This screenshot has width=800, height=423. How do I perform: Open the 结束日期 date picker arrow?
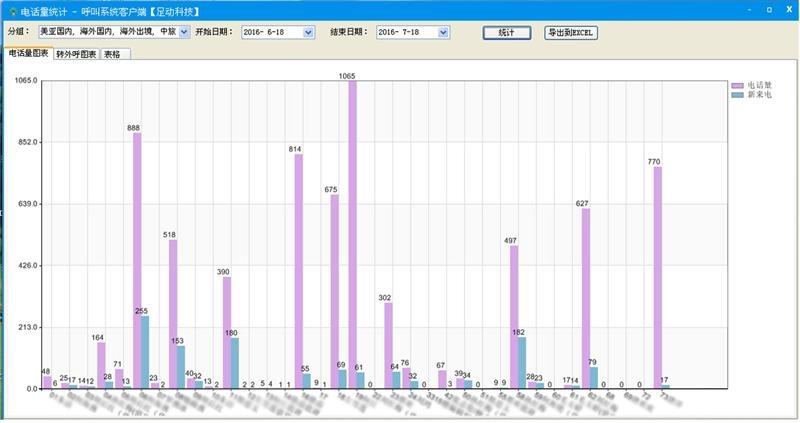click(443, 32)
